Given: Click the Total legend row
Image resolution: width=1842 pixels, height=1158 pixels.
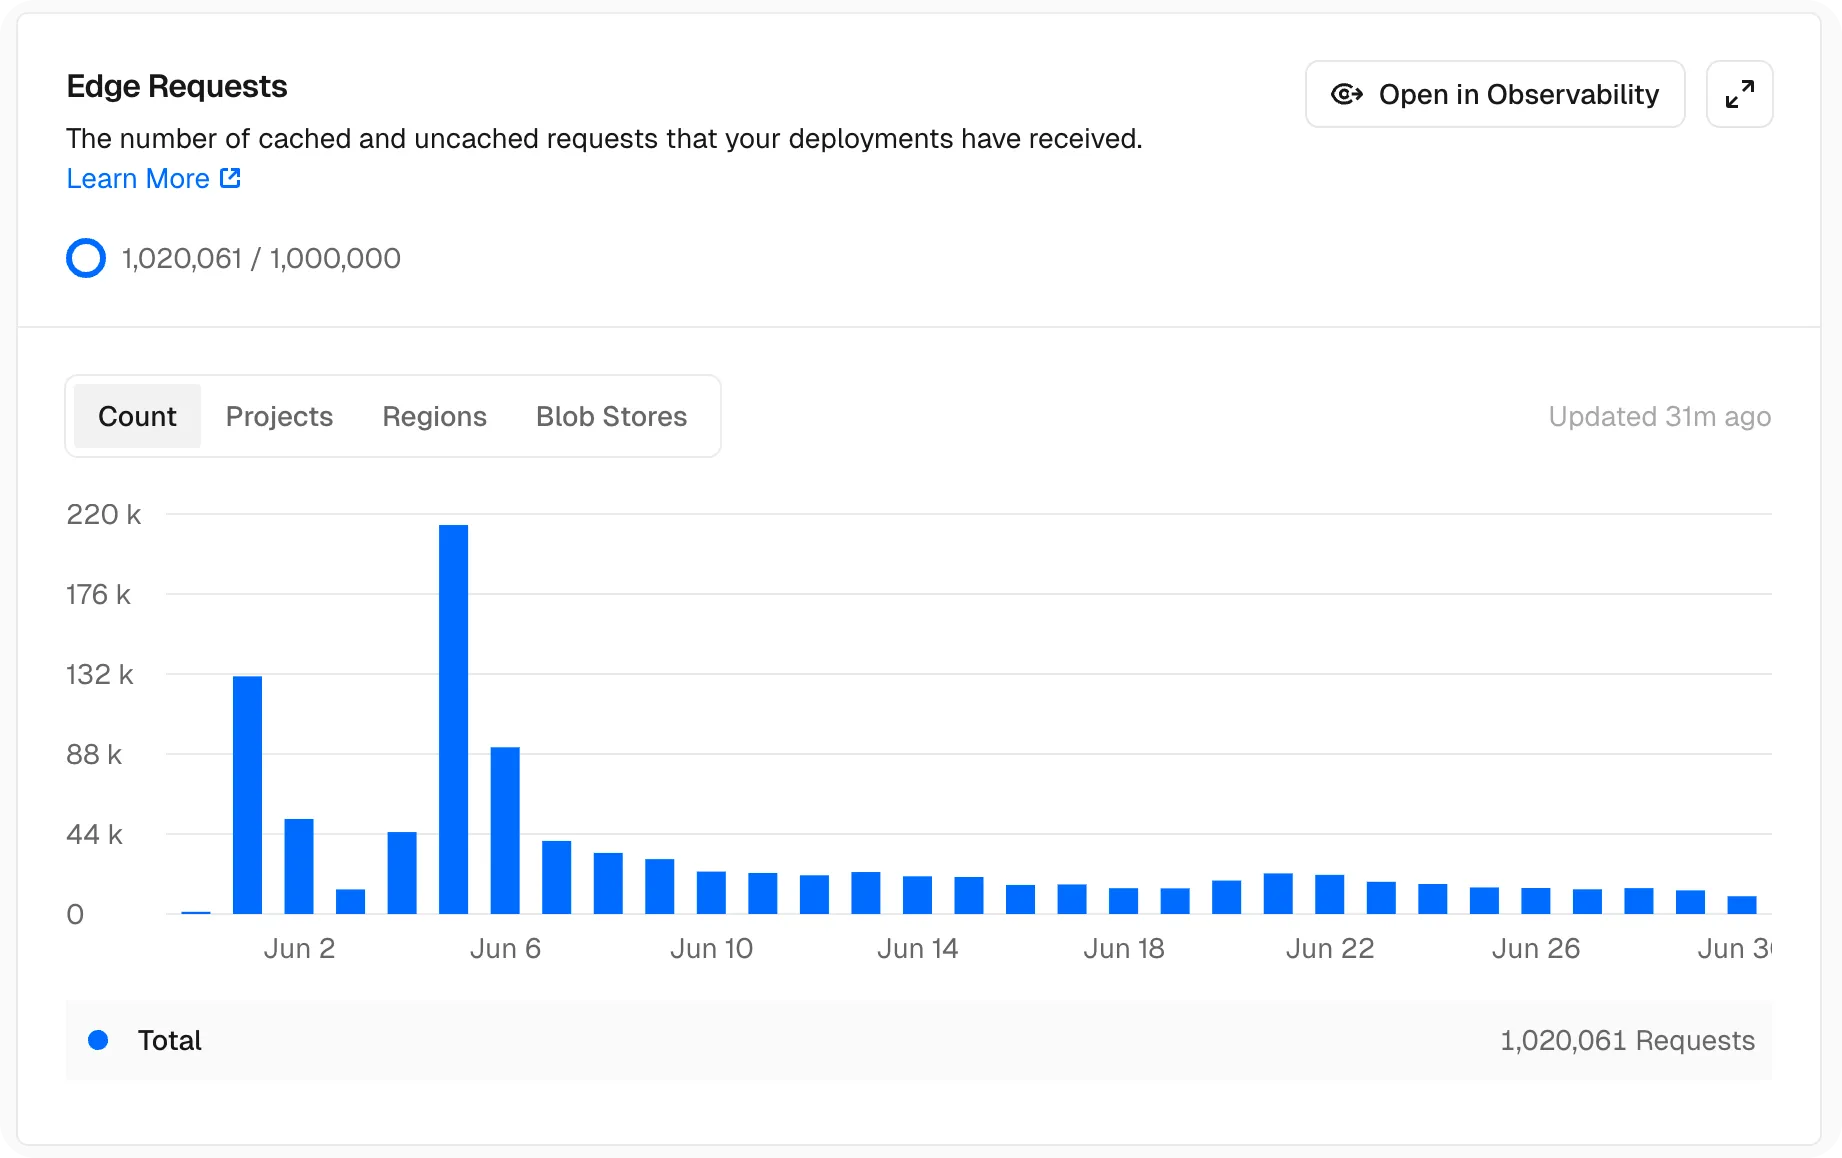Looking at the screenshot, I should click(918, 1040).
